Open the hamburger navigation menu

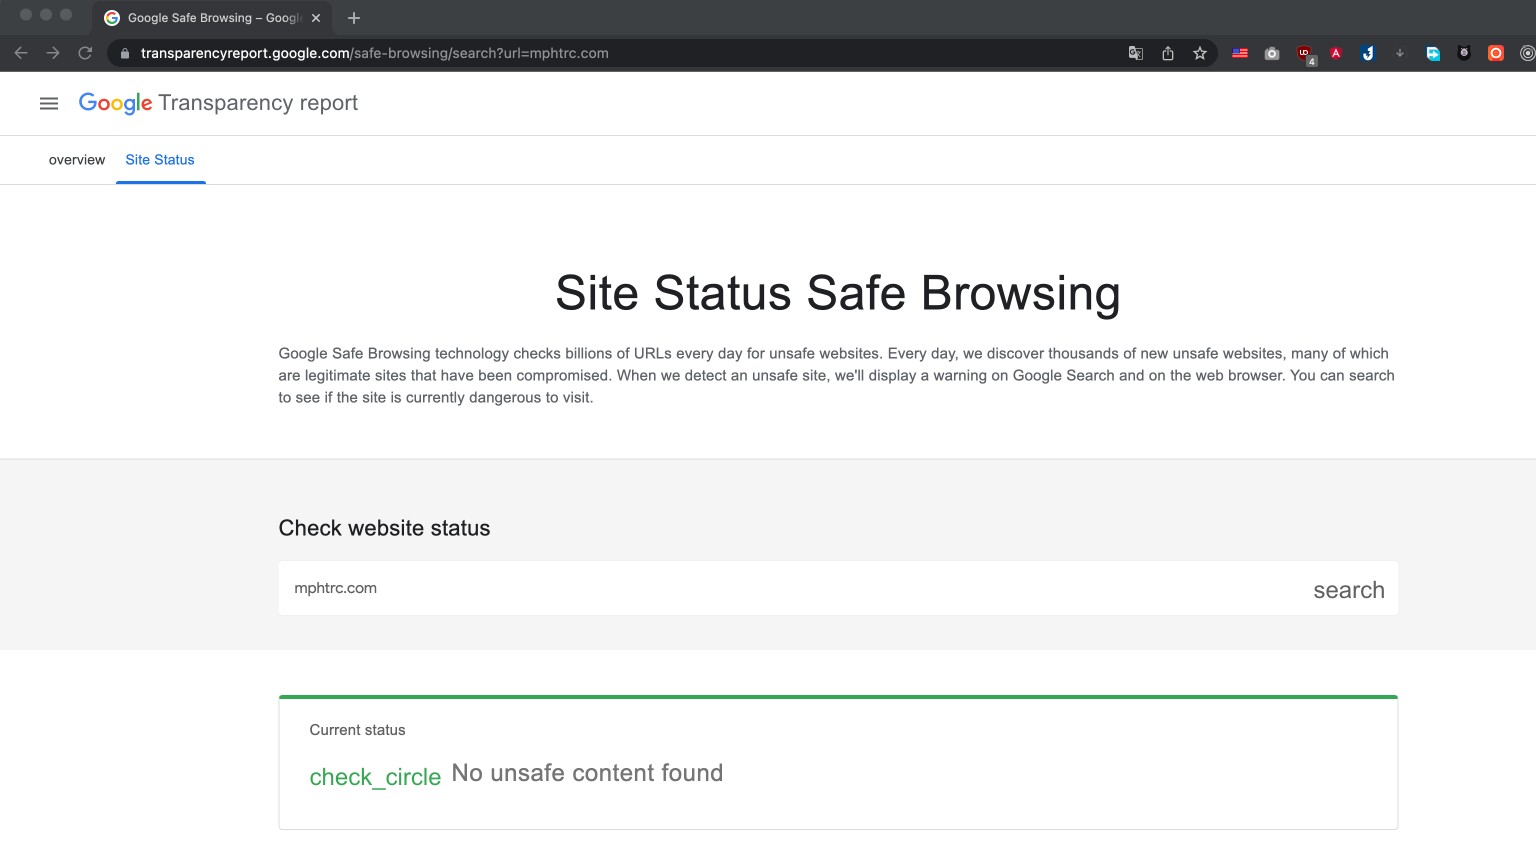tap(48, 103)
